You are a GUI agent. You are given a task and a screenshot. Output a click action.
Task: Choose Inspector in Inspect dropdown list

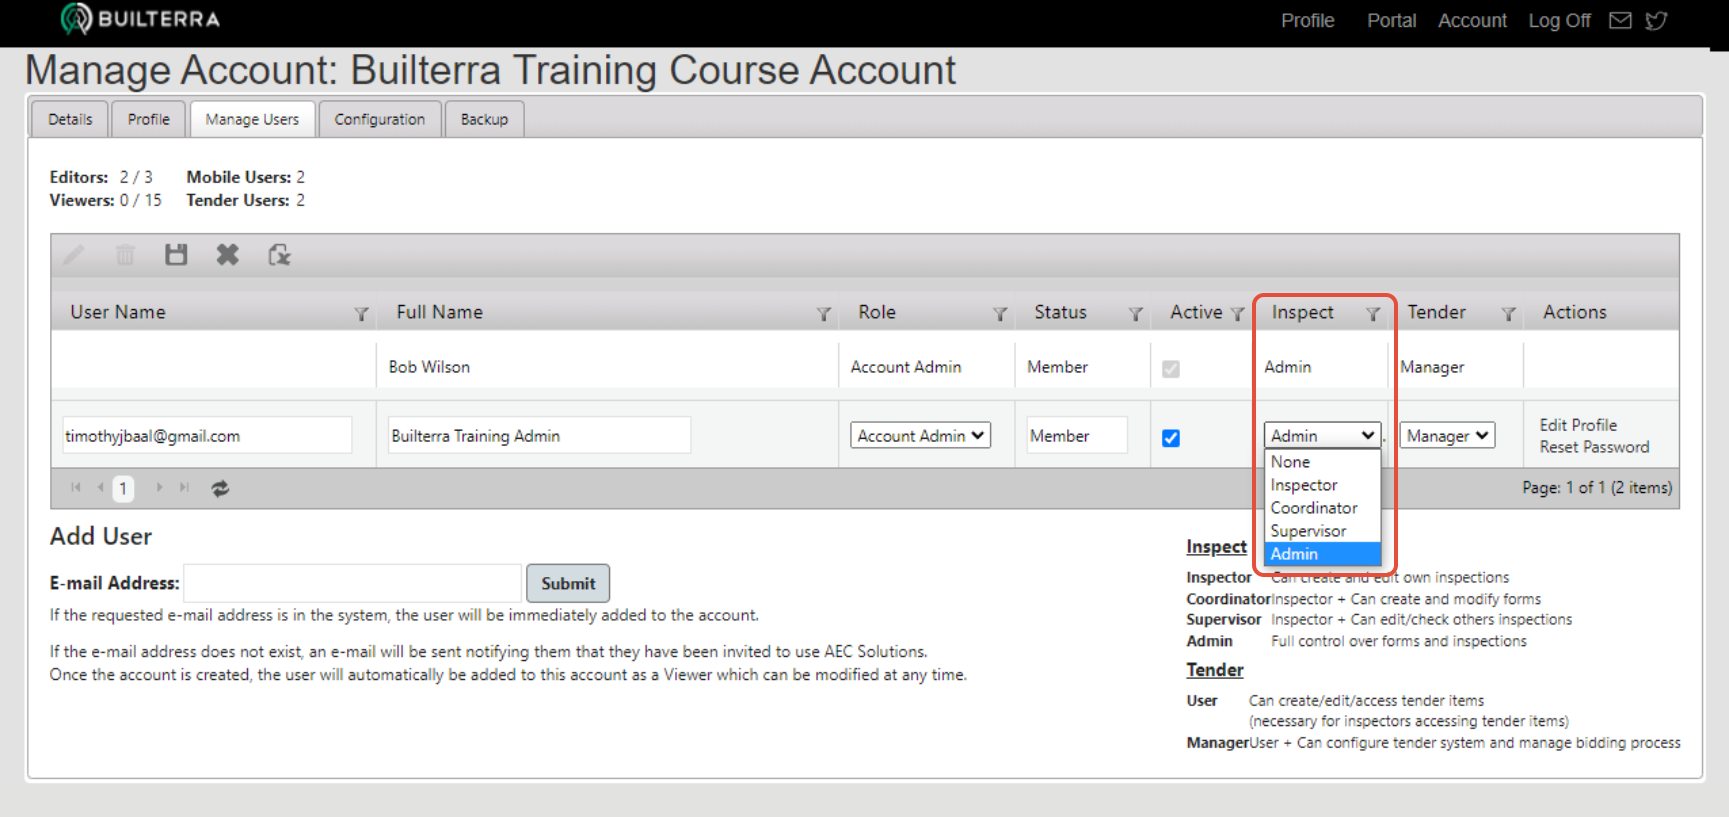click(x=1322, y=485)
